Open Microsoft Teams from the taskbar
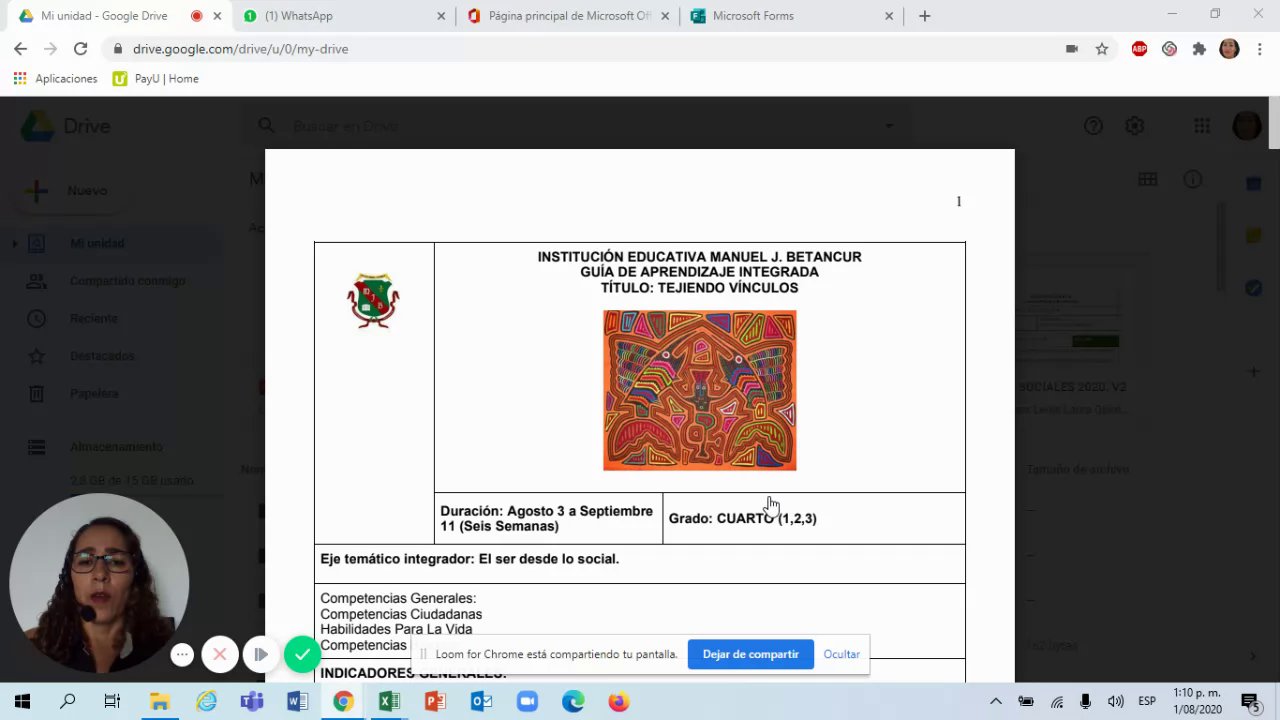Viewport: 1280px width, 720px height. [251, 701]
